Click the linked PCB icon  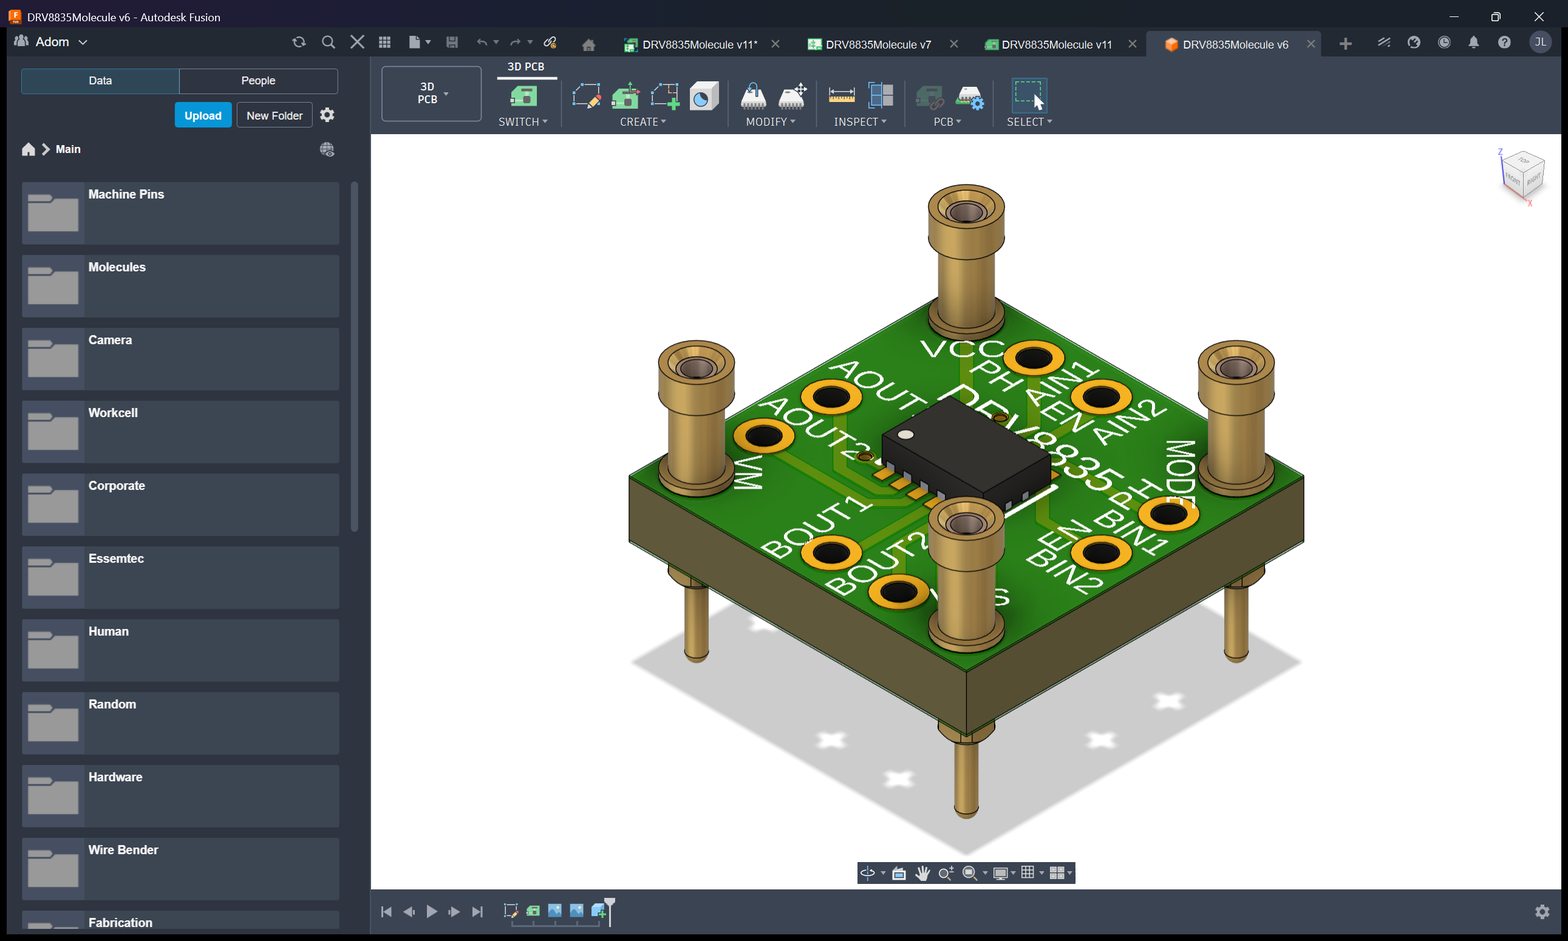point(930,97)
